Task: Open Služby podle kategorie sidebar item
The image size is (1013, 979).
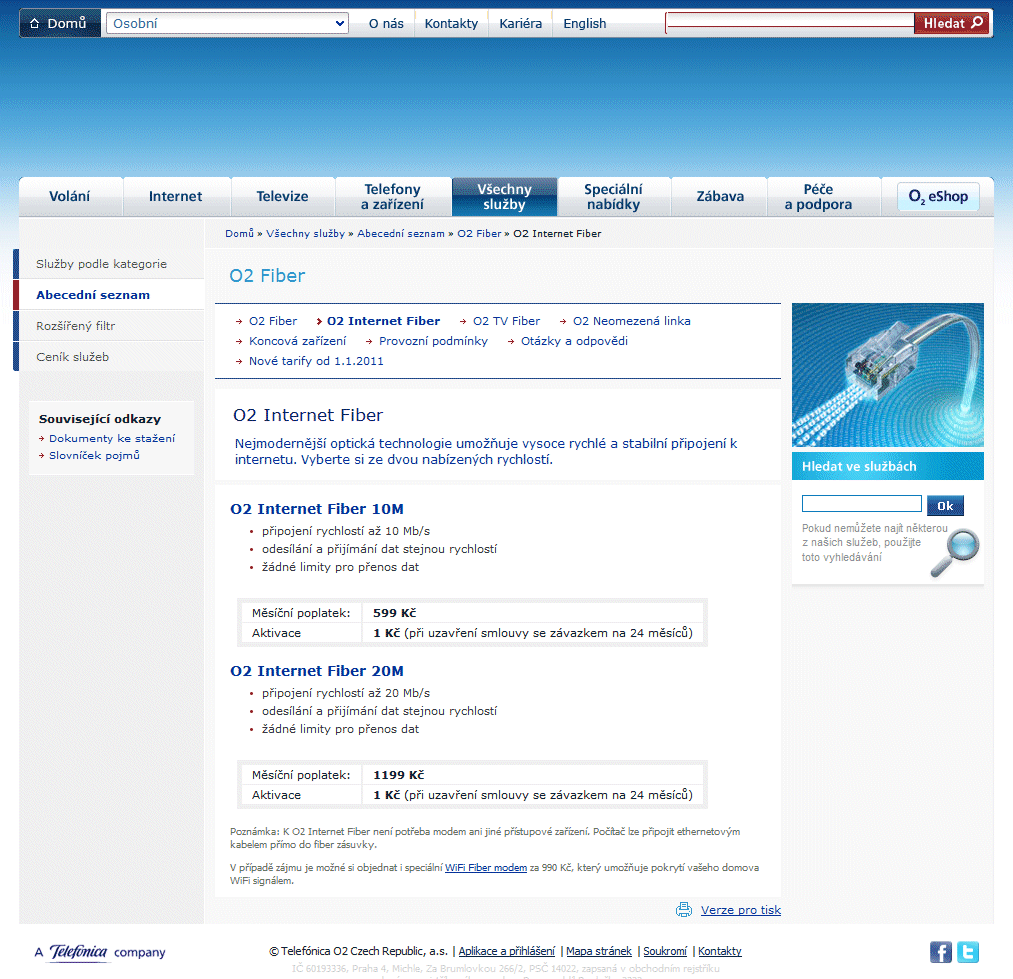Action: 111,264
